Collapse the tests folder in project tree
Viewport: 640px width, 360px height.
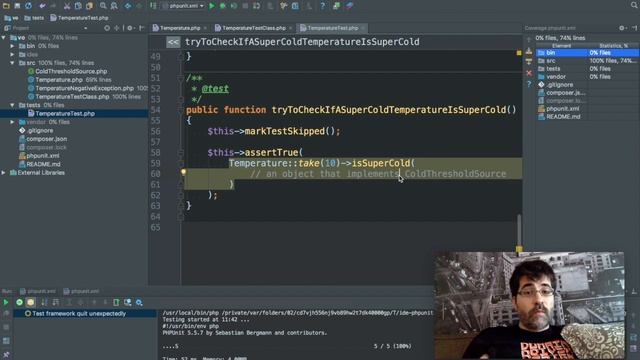tap(13, 105)
